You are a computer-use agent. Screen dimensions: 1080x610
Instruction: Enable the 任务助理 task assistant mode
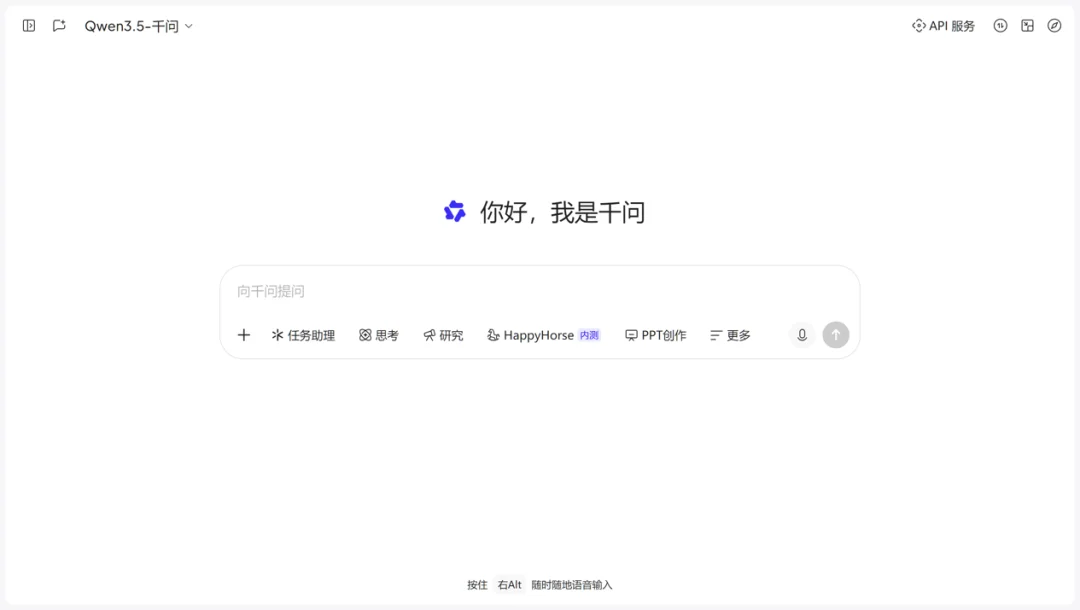point(303,335)
